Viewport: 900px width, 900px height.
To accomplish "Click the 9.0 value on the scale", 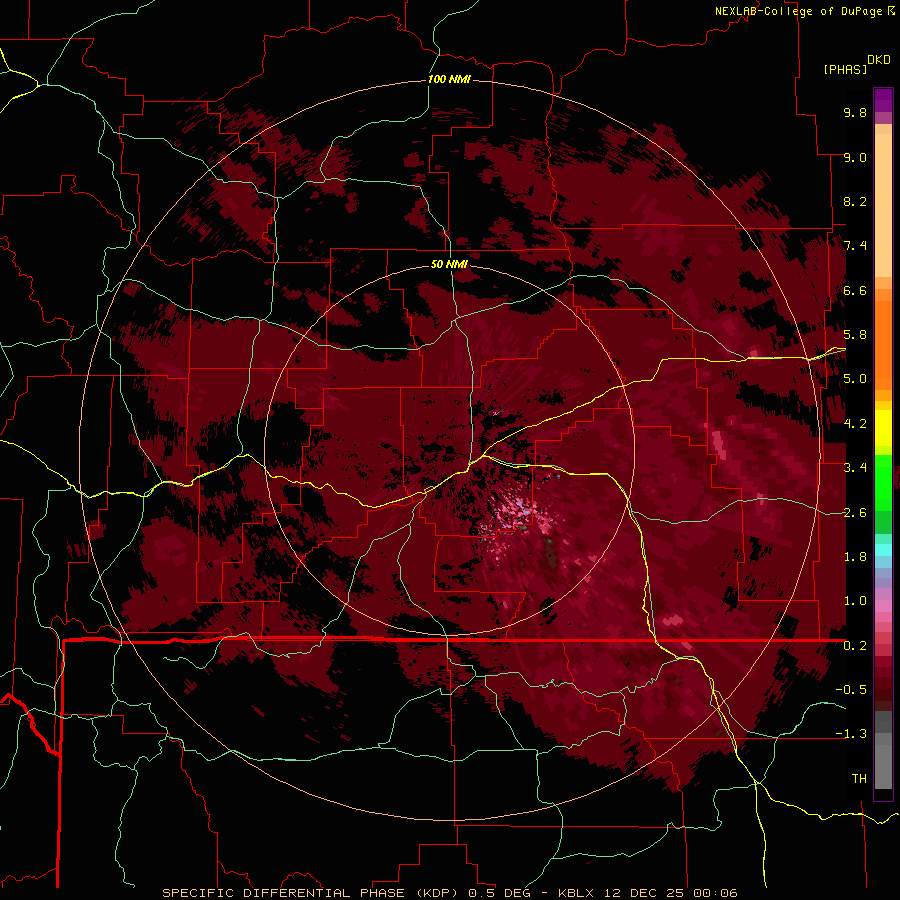I will click(x=855, y=157).
